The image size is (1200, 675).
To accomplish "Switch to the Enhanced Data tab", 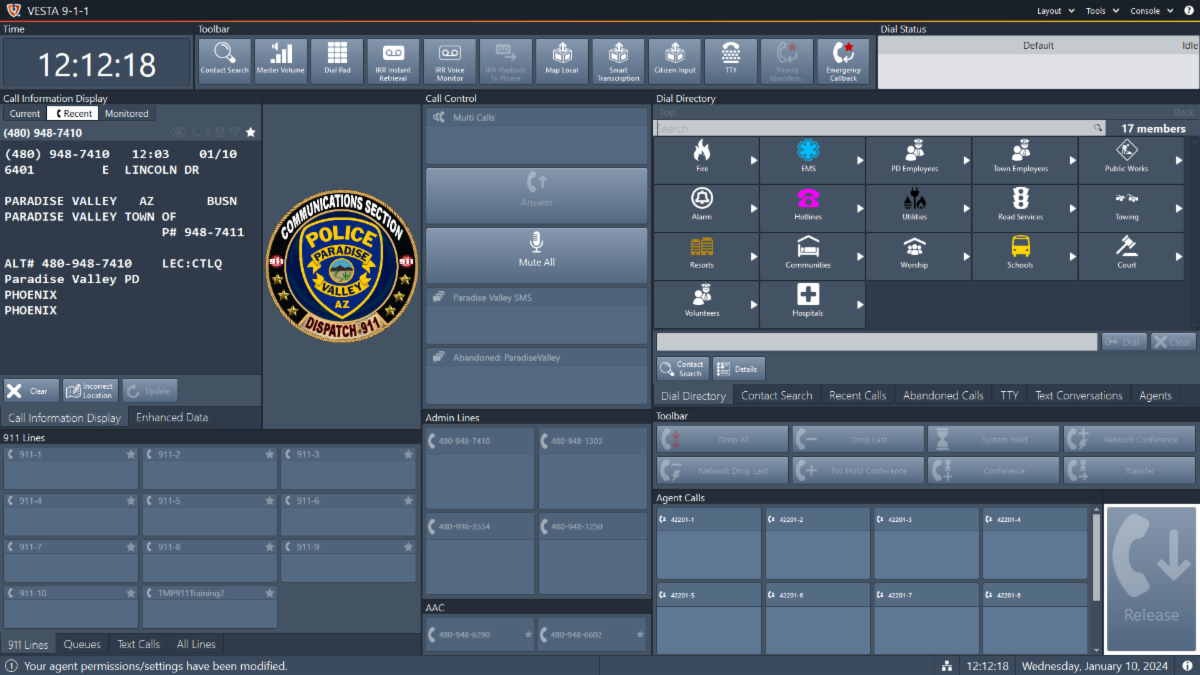I will (x=172, y=418).
